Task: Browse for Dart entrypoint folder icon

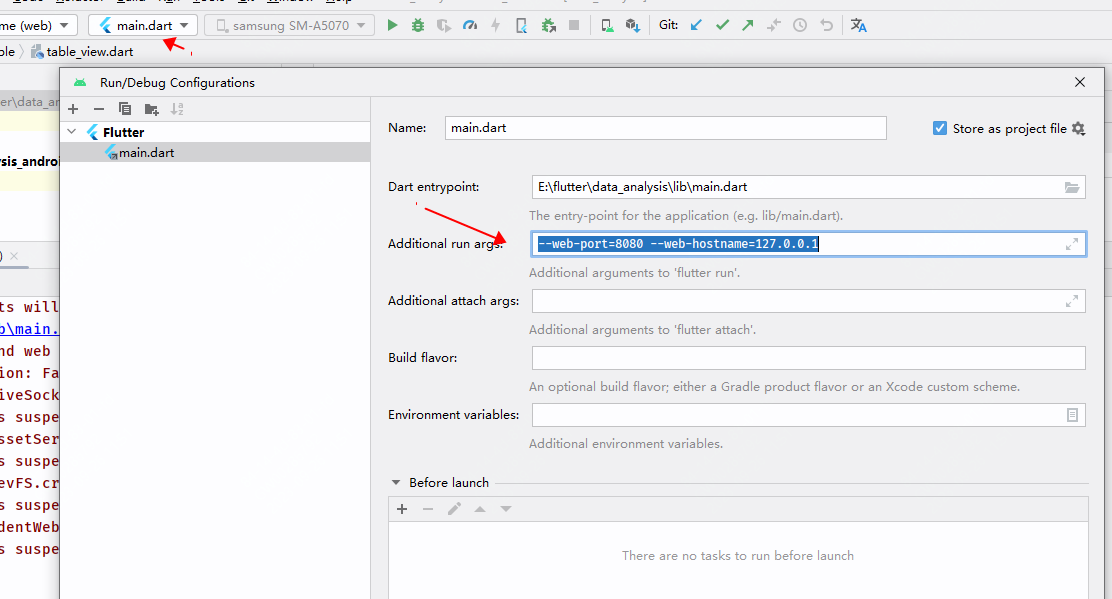Action: (1072, 187)
